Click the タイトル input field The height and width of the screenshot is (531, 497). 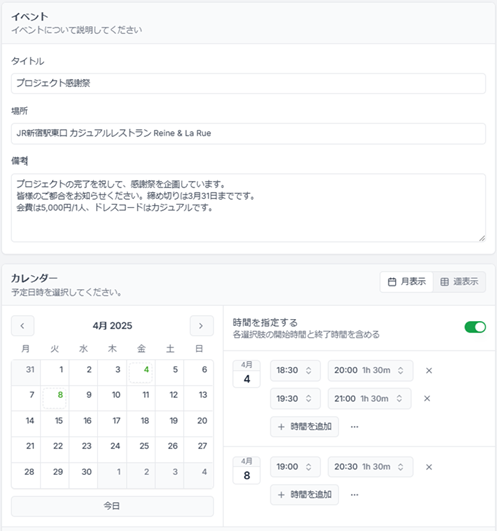(x=248, y=83)
